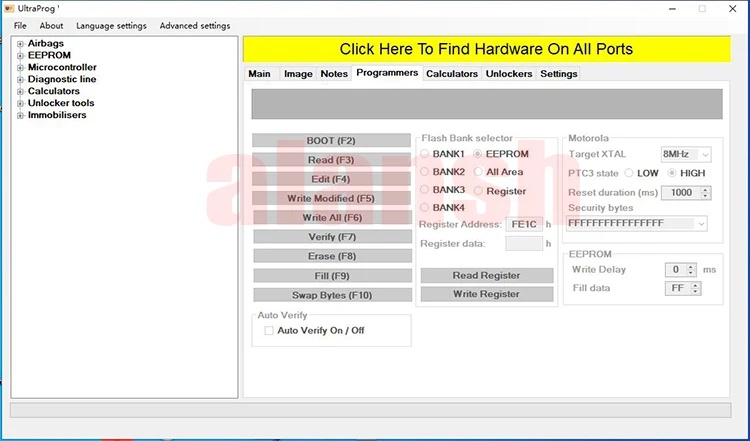Viewport: 750px width, 441px height.
Task: Select the BANK3 radio button
Action: (425, 189)
